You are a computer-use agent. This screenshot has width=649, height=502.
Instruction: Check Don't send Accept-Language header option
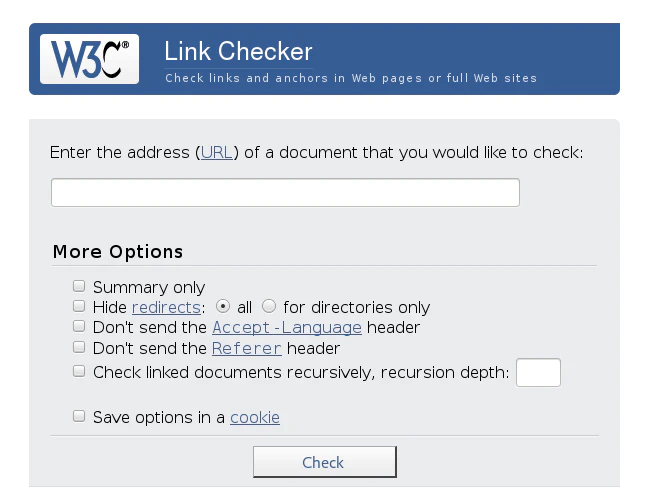click(x=80, y=327)
